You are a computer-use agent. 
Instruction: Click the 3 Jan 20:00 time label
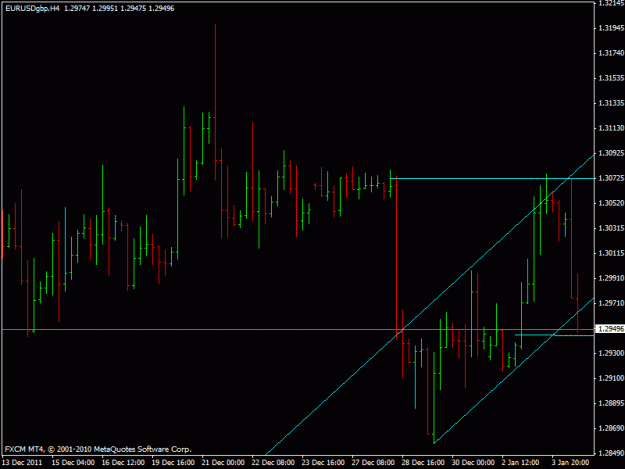click(x=571, y=463)
